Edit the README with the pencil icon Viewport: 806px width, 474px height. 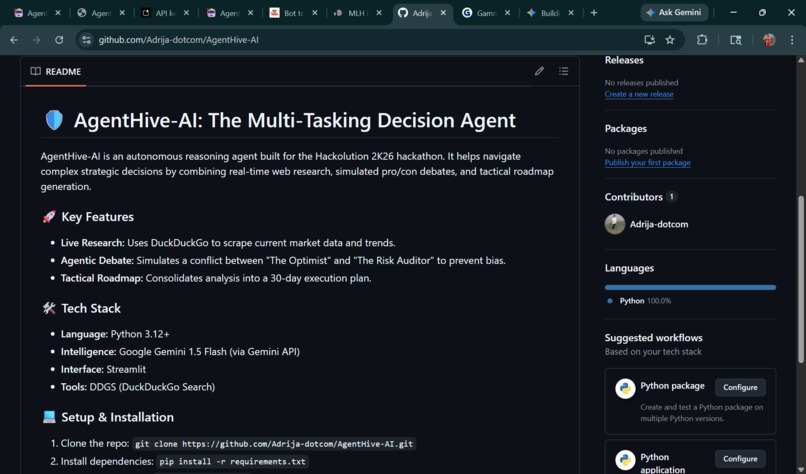coord(539,71)
